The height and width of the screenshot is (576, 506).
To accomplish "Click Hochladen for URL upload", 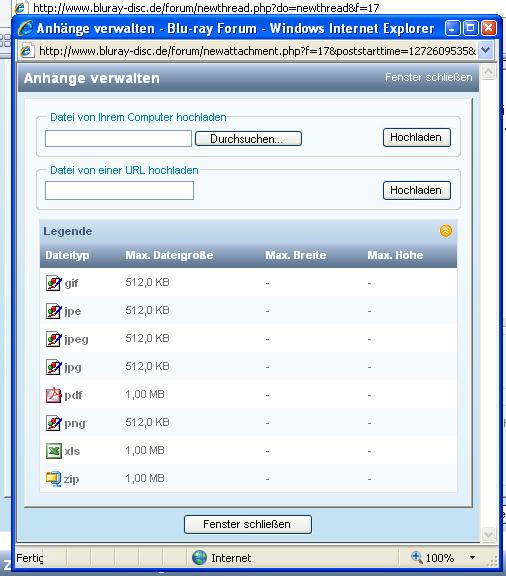I will [x=417, y=190].
